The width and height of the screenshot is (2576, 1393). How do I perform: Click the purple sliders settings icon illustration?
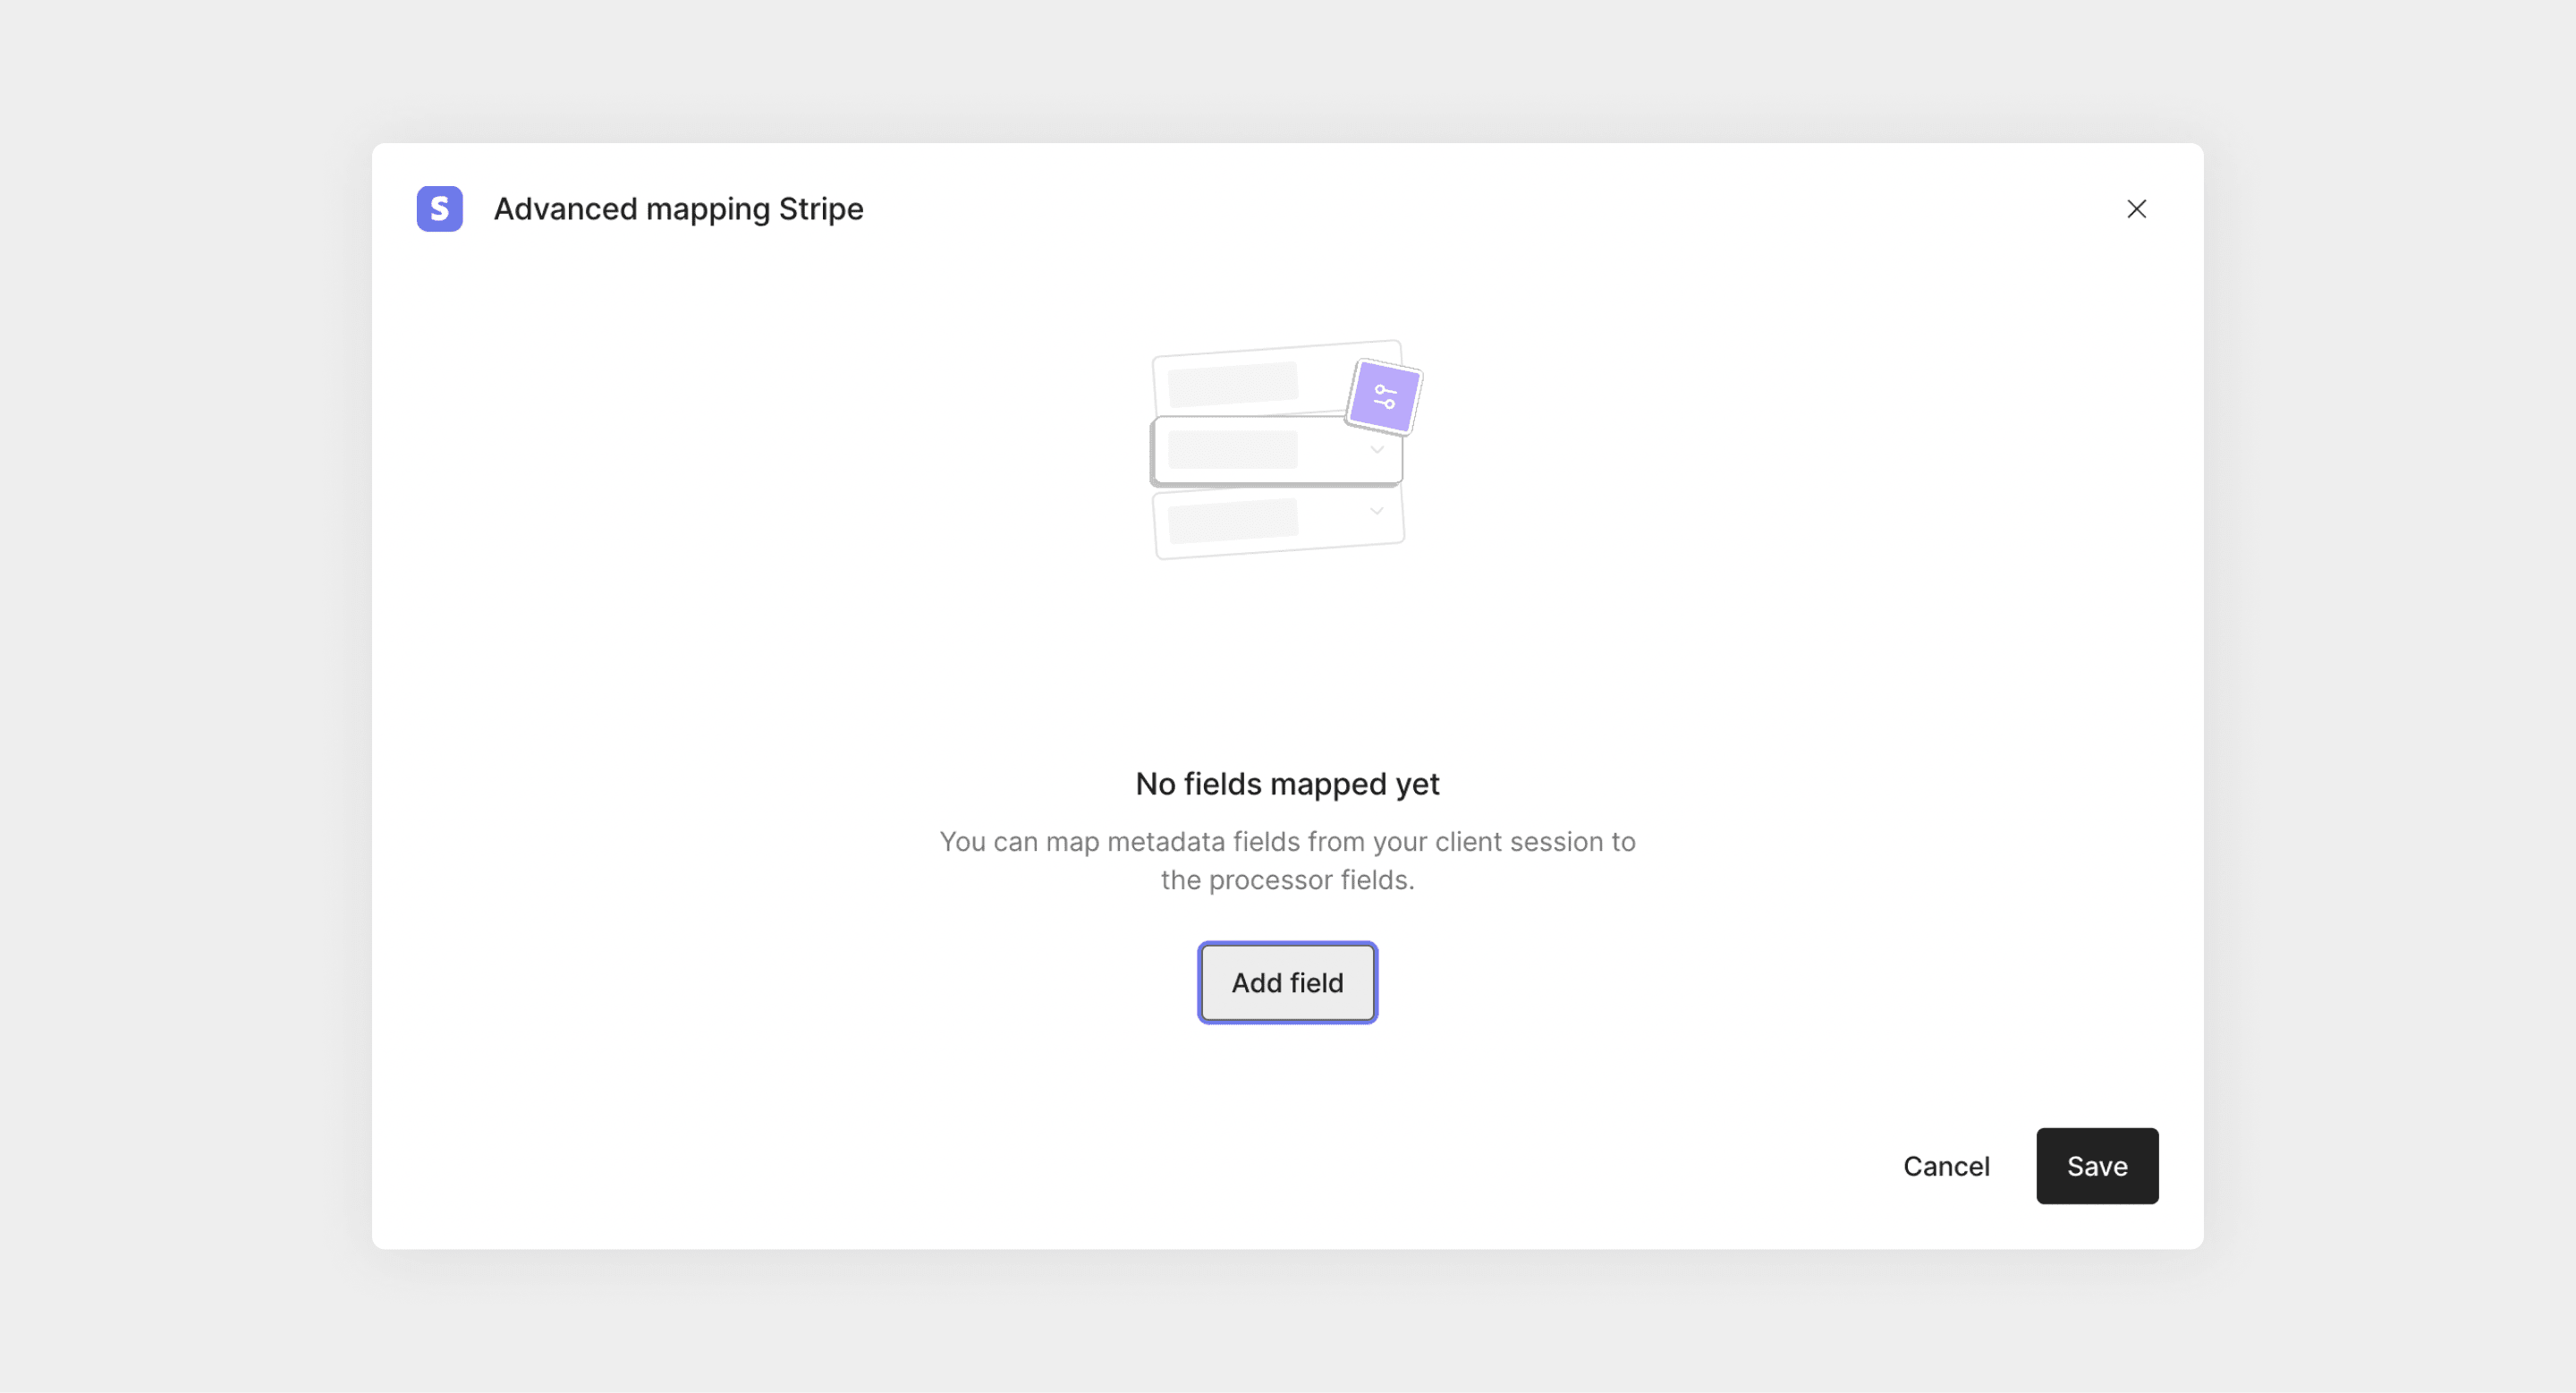[x=1384, y=397]
